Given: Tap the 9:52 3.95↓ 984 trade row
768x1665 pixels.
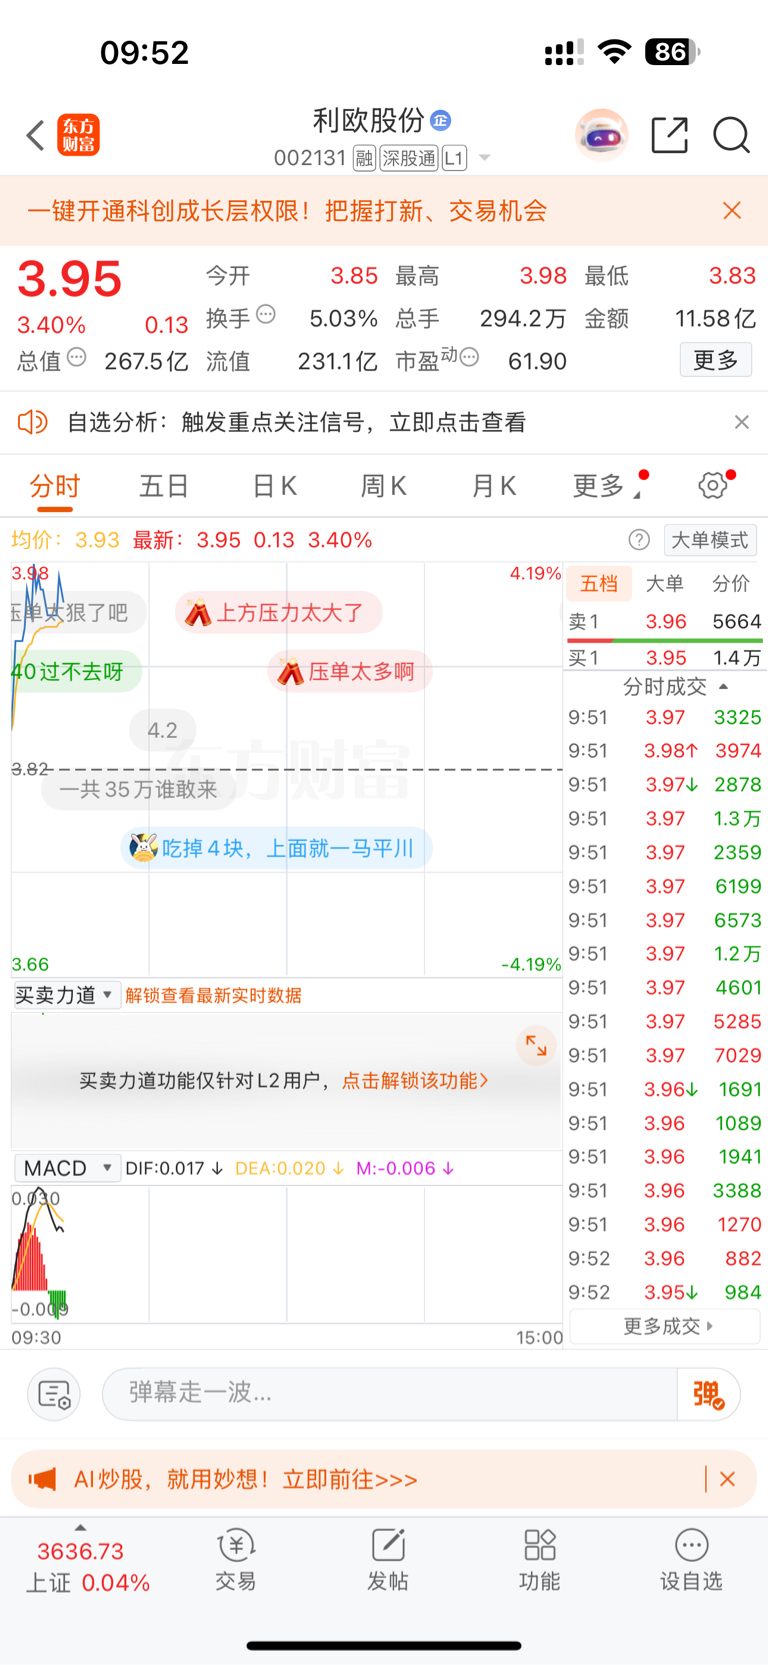Looking at the screenshot, I should (x=665, y=1292).
